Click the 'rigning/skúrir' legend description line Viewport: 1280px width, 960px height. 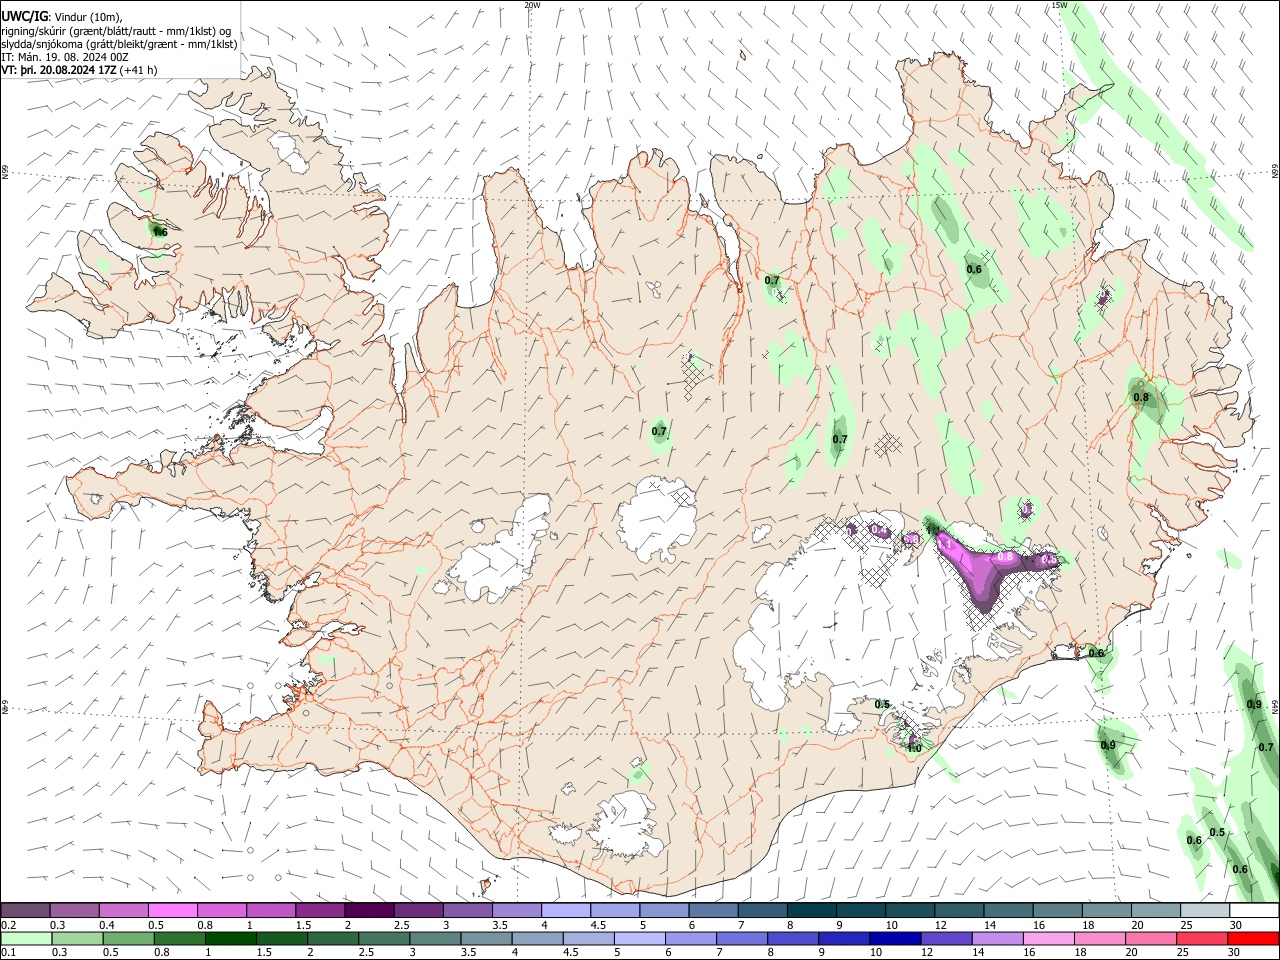click(116, 30)
